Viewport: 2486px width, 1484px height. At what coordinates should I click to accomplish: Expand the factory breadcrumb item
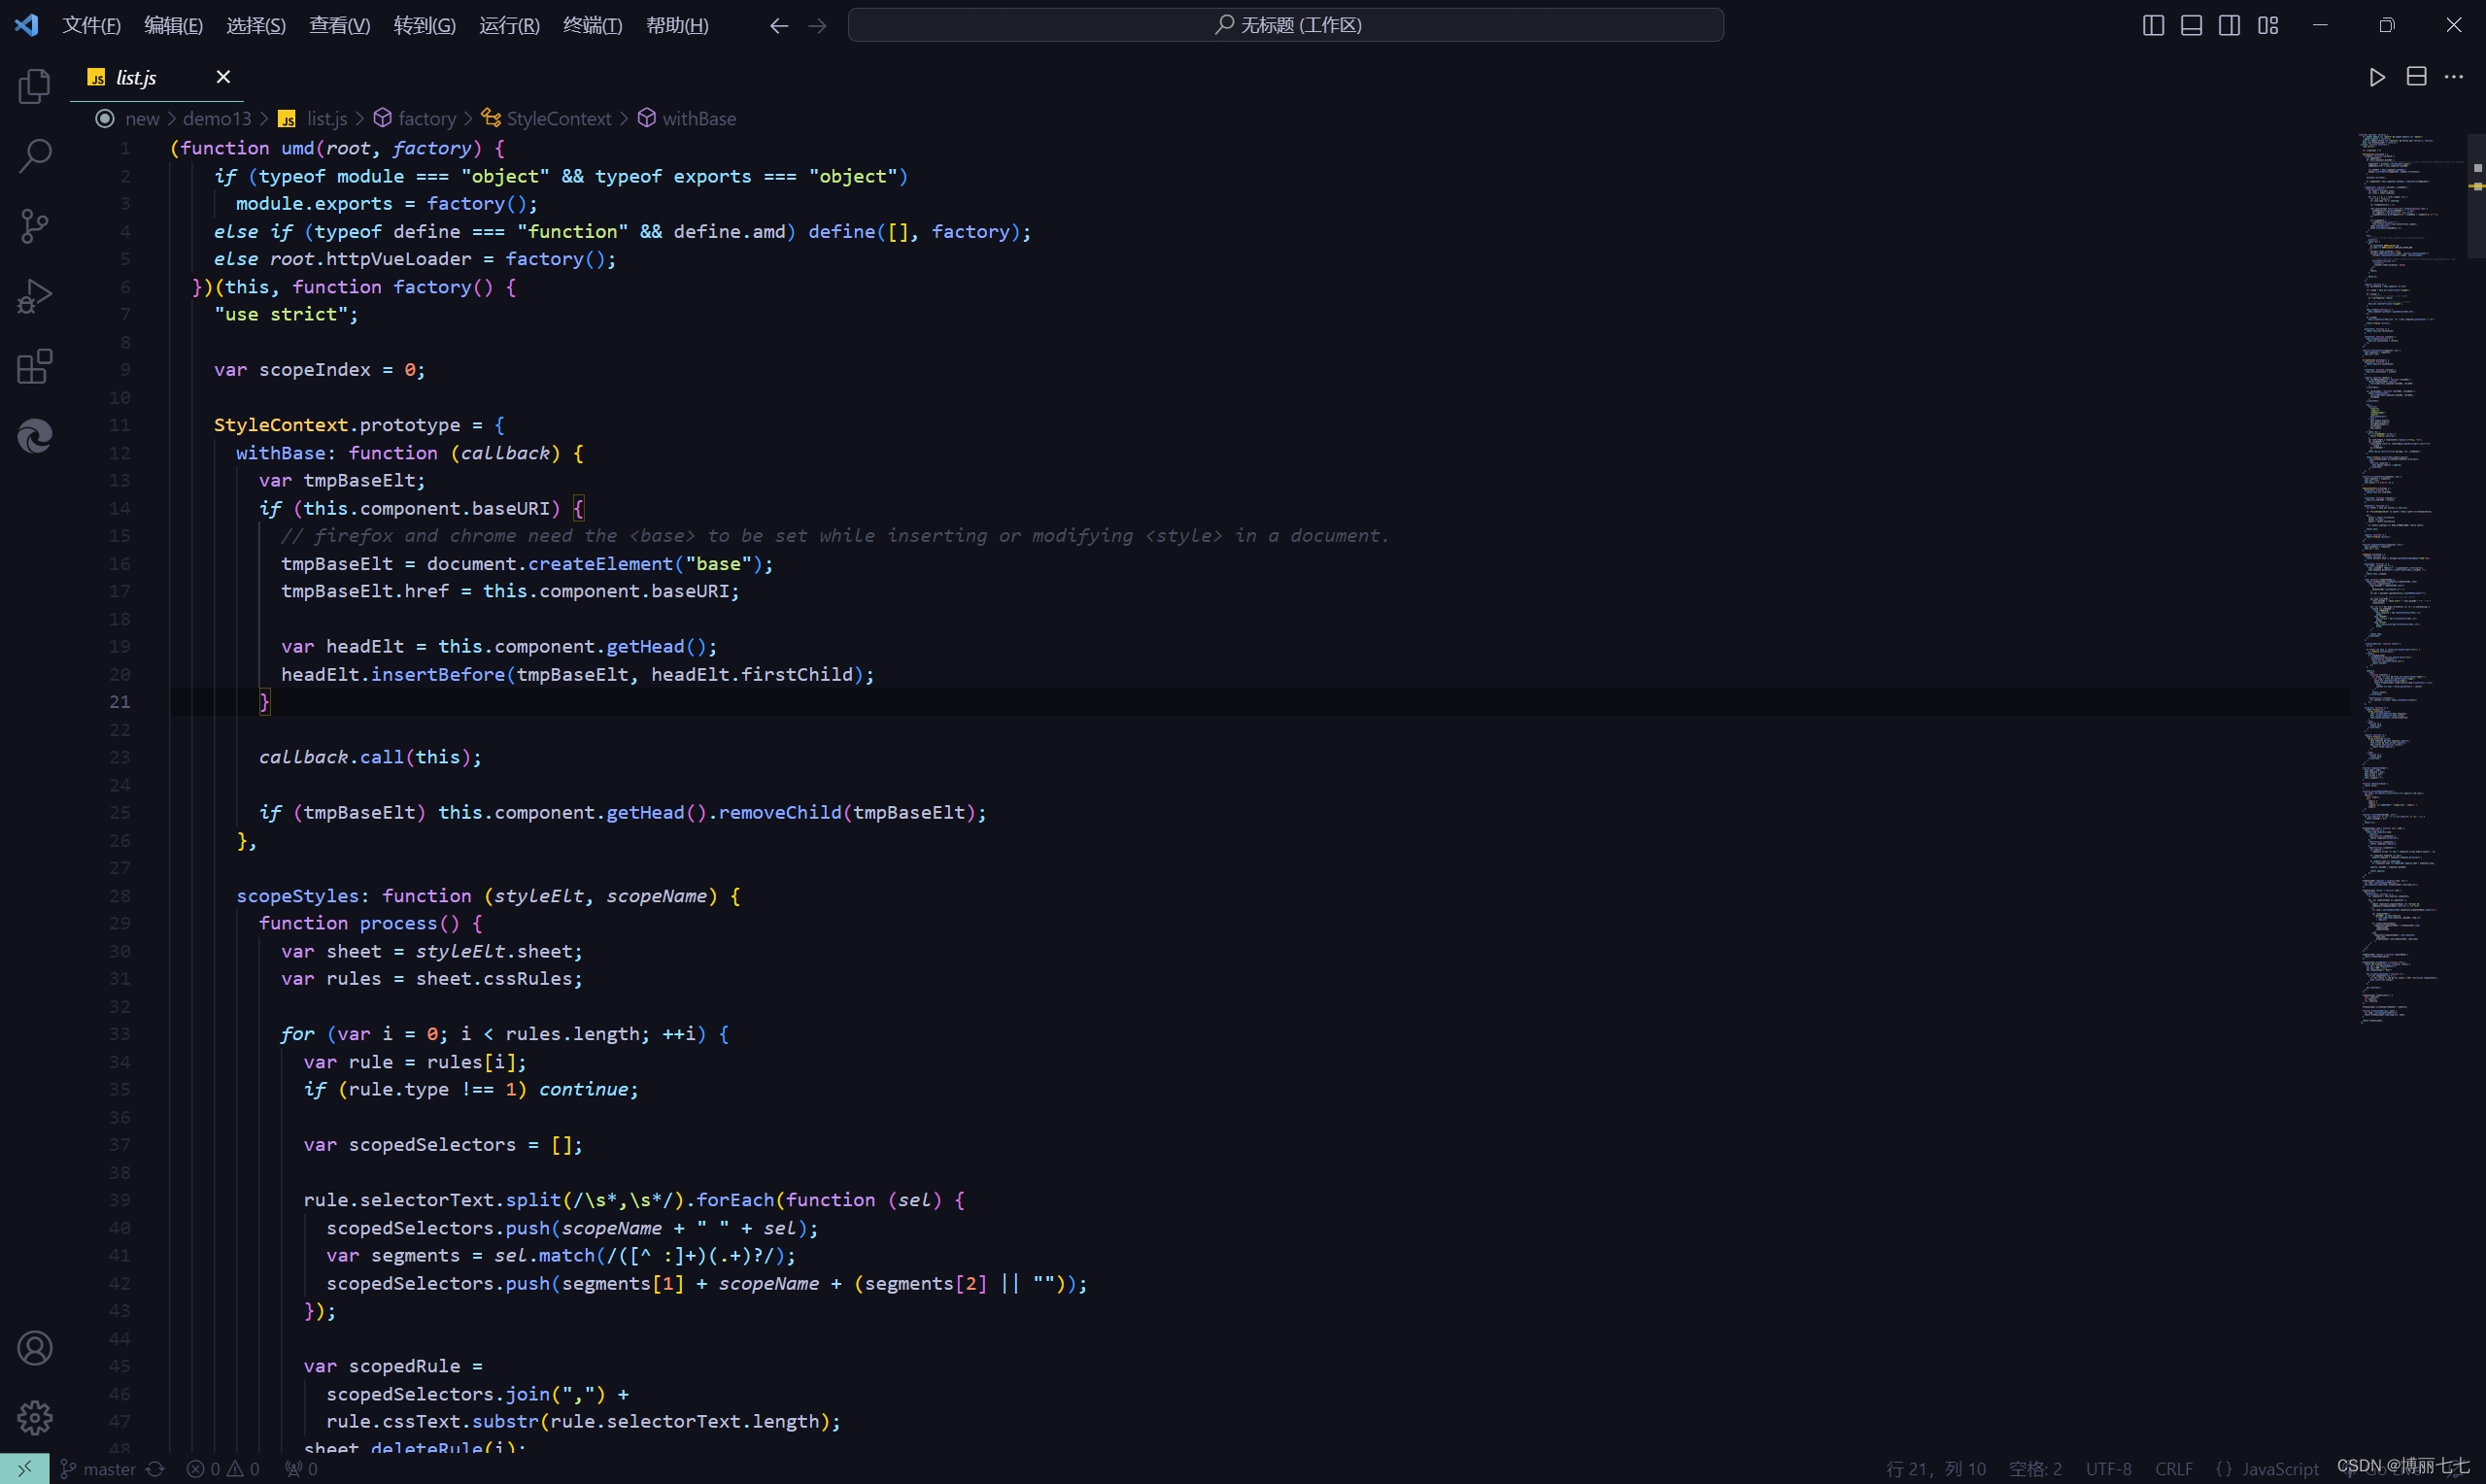[426, 119]
